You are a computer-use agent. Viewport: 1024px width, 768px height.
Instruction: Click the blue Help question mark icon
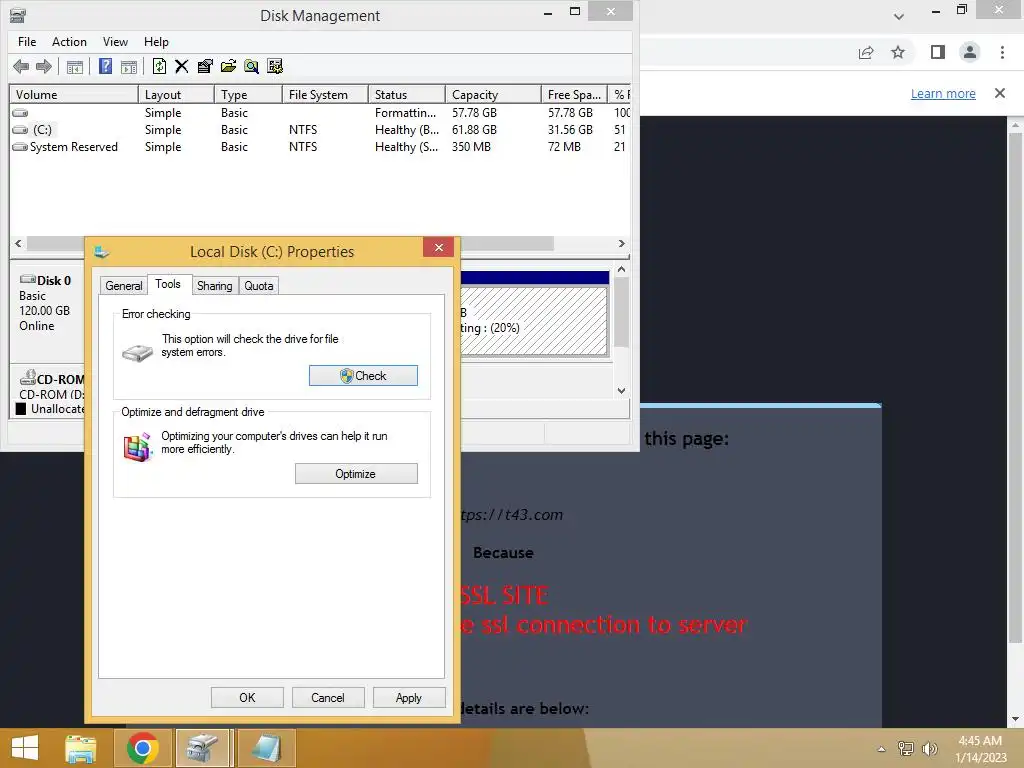[105, 66]
